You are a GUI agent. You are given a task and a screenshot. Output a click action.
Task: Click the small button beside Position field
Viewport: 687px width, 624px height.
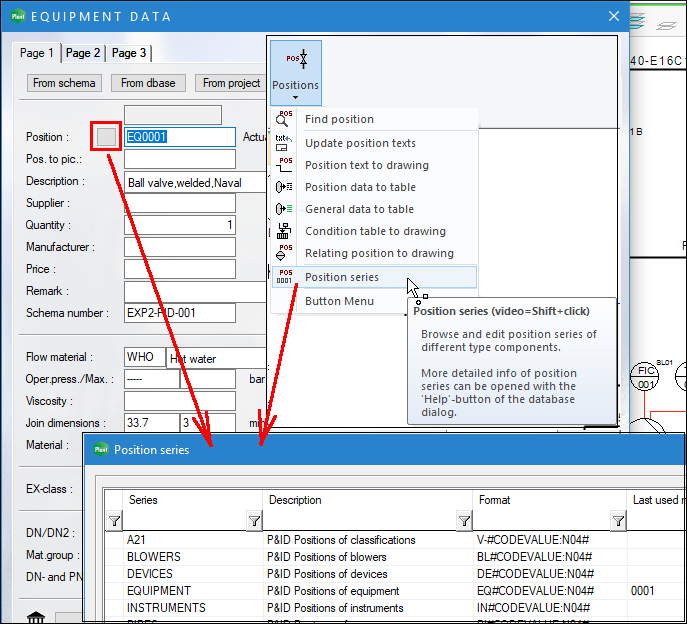pos(106,137)
